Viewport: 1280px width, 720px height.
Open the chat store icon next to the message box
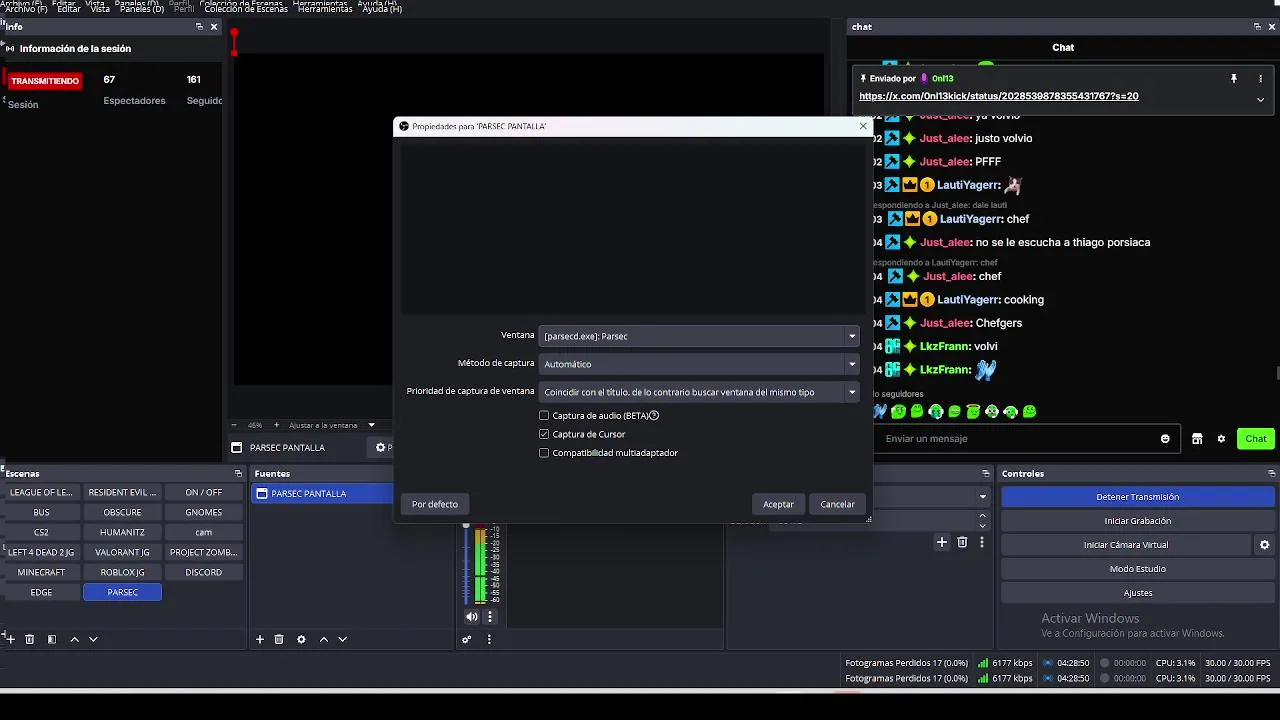pyautogui.click(x=1197, y=438)
